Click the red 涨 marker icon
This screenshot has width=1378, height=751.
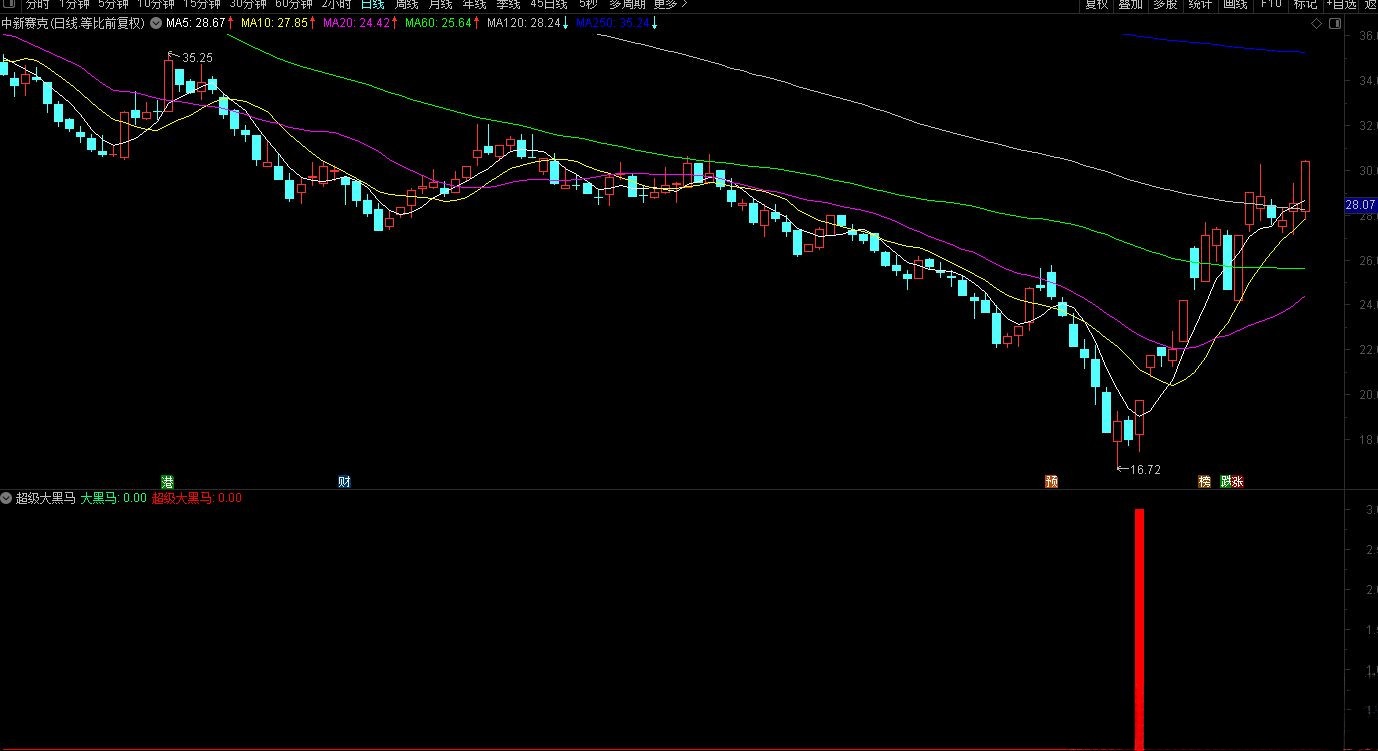point(1238,481)
